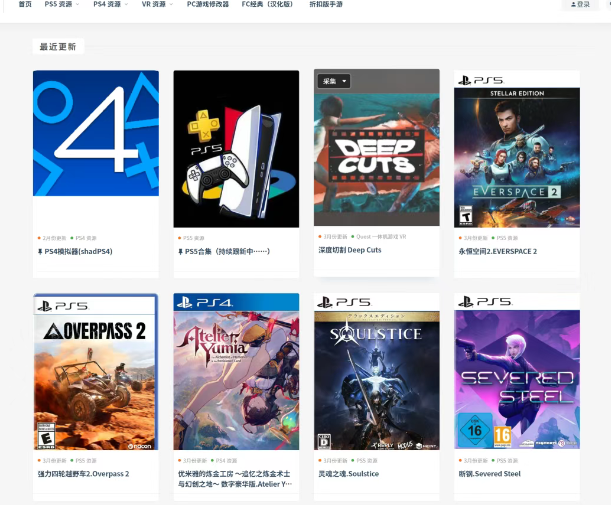Open the 折扣版手游 menu item
Viewport: 611px width, 505px height.
[326, 4]
